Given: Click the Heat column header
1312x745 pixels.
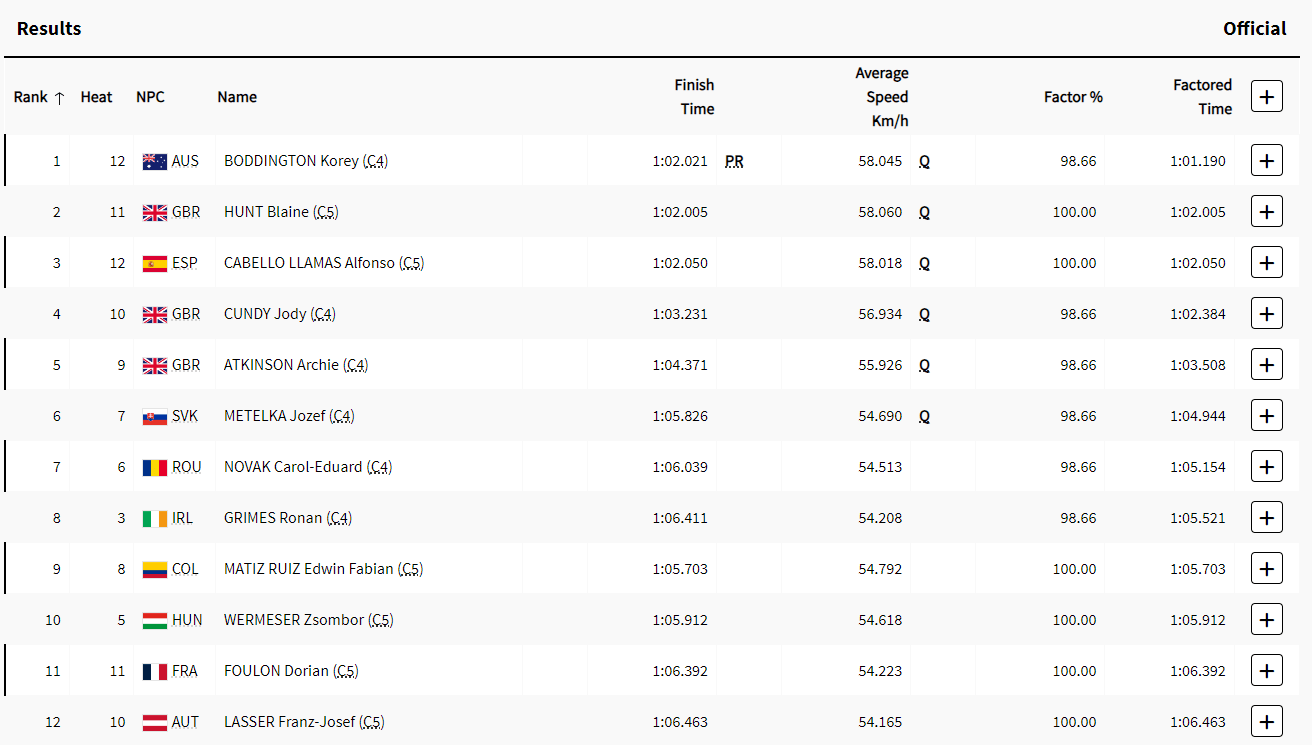Looking at the screenshot, I should (96, 97).
